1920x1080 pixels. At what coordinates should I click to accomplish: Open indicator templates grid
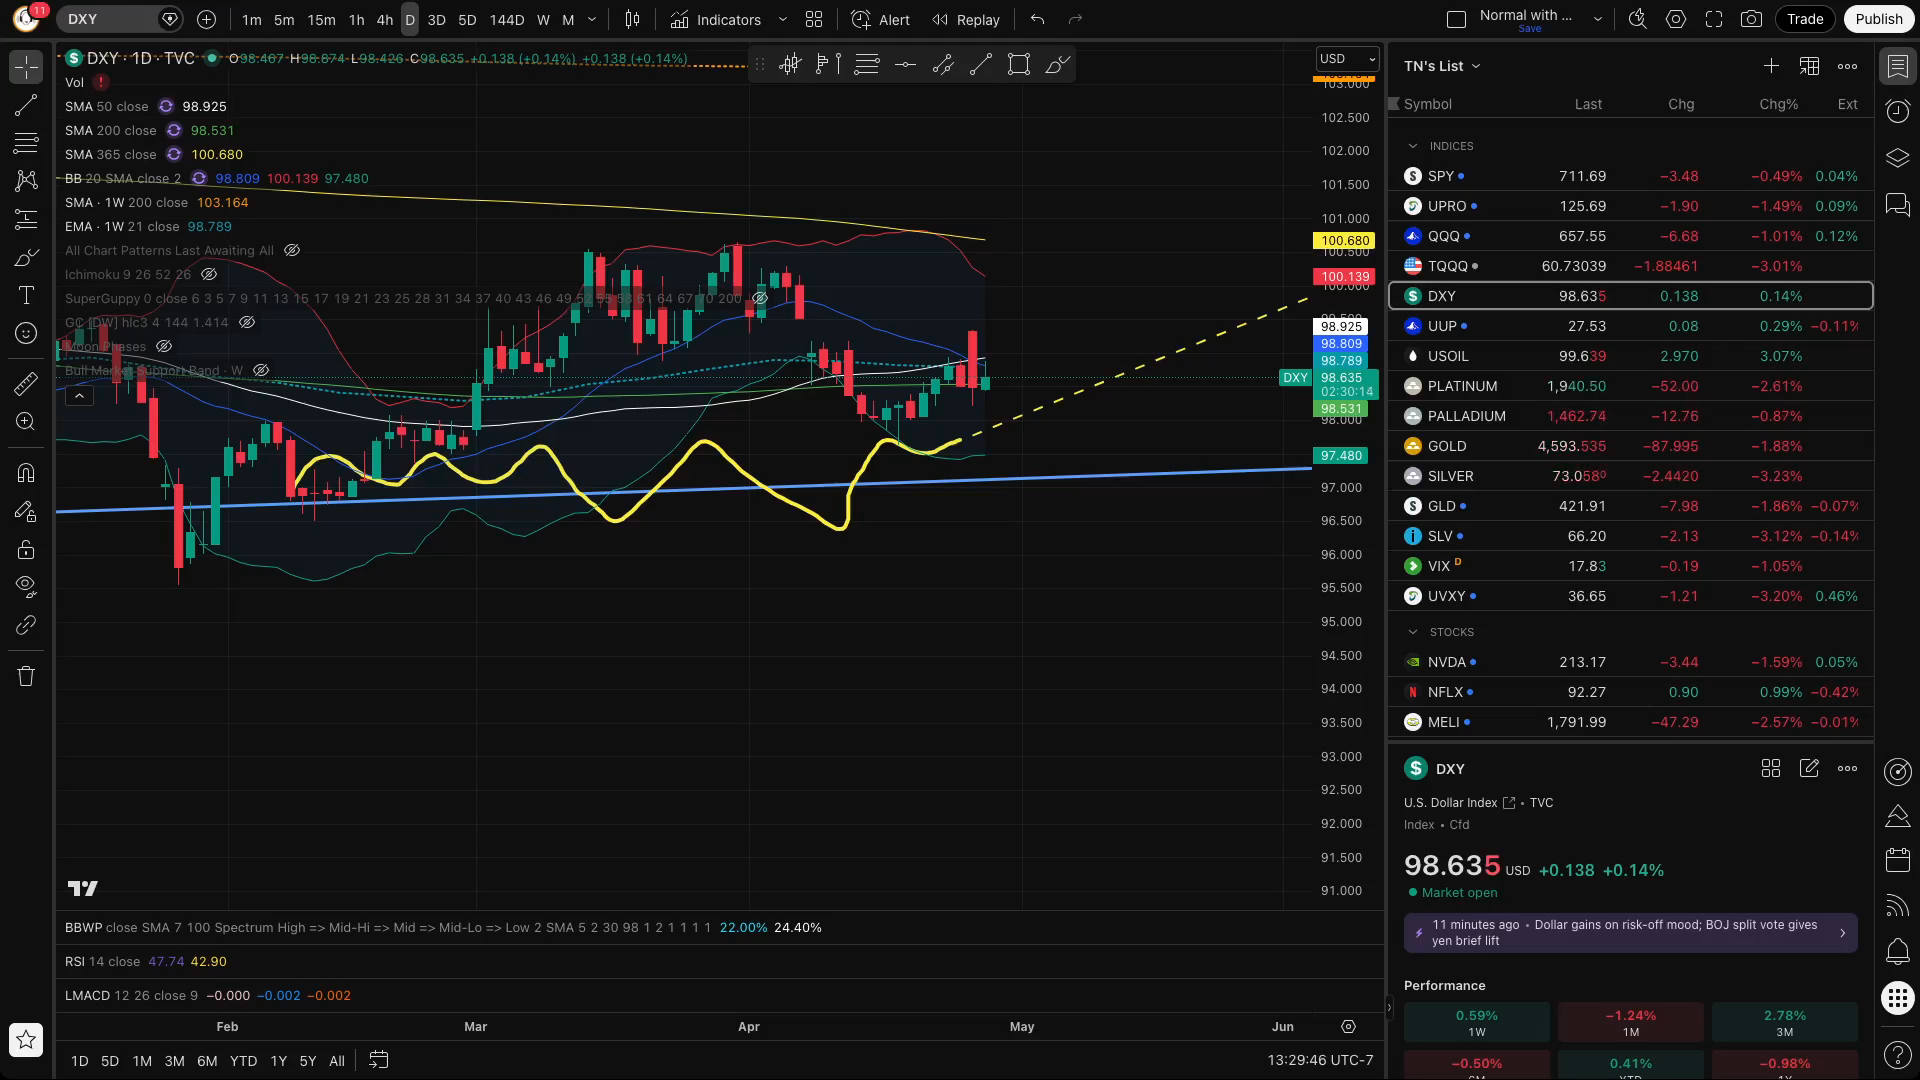tap(814, 19)
